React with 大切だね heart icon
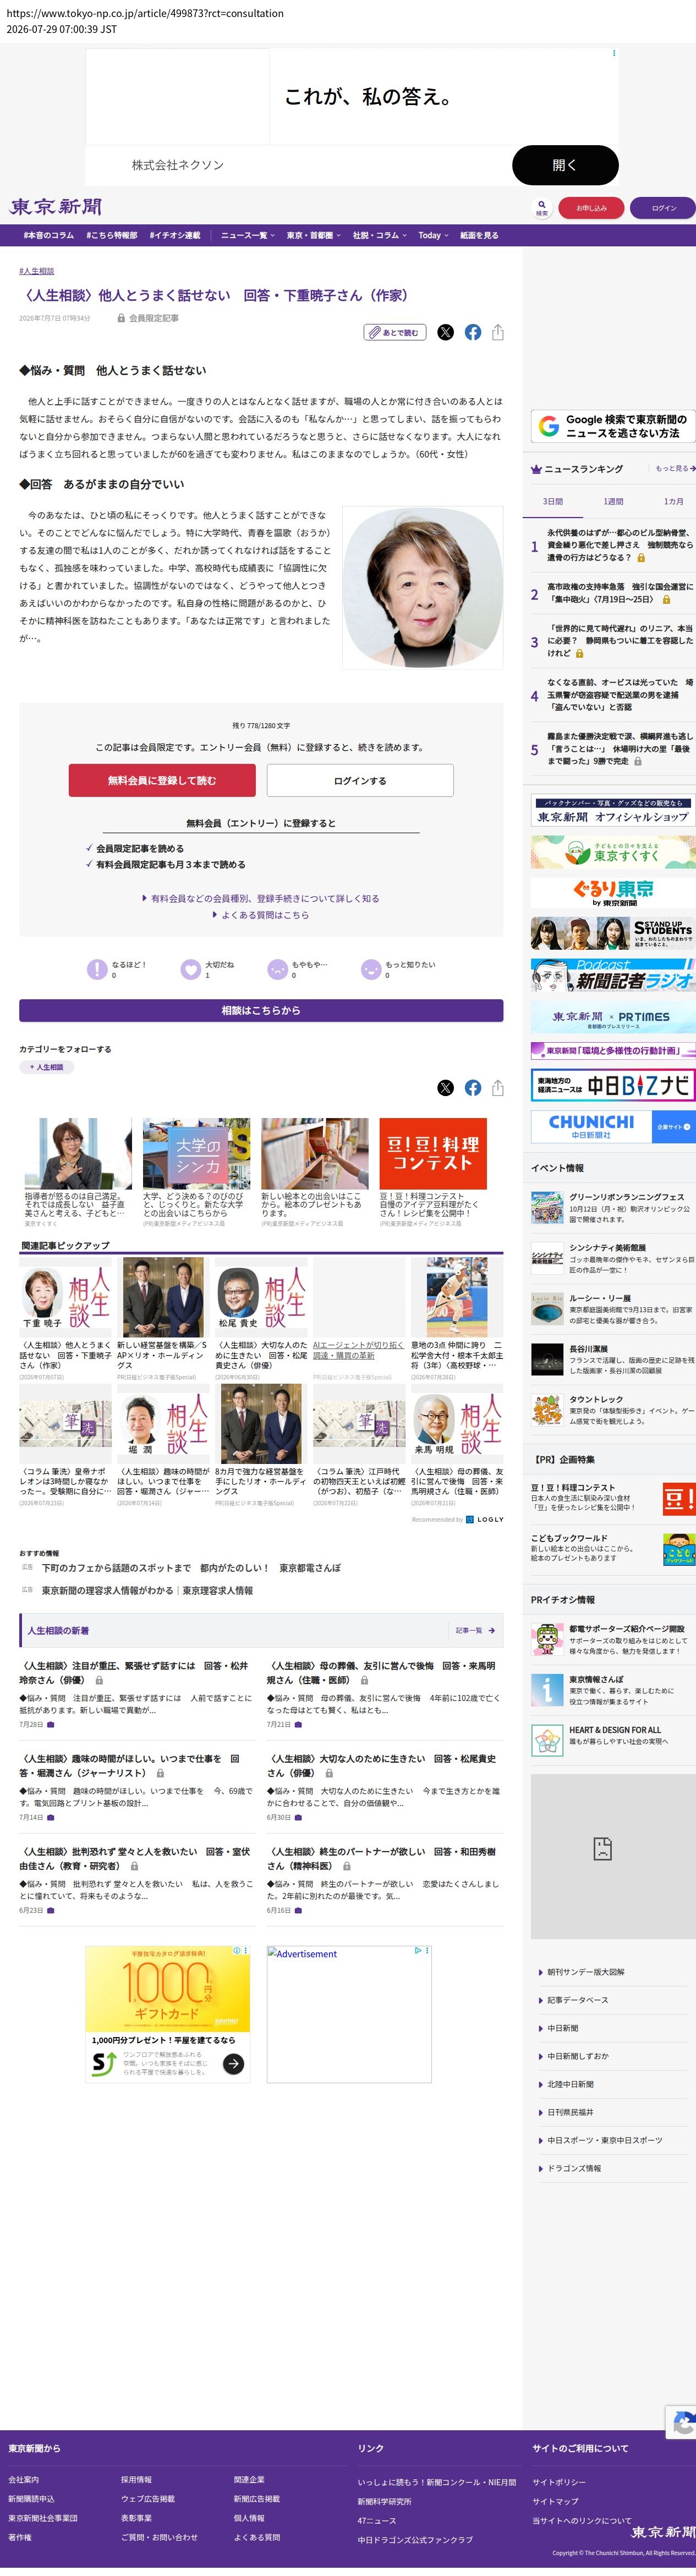 pos(190,969)
